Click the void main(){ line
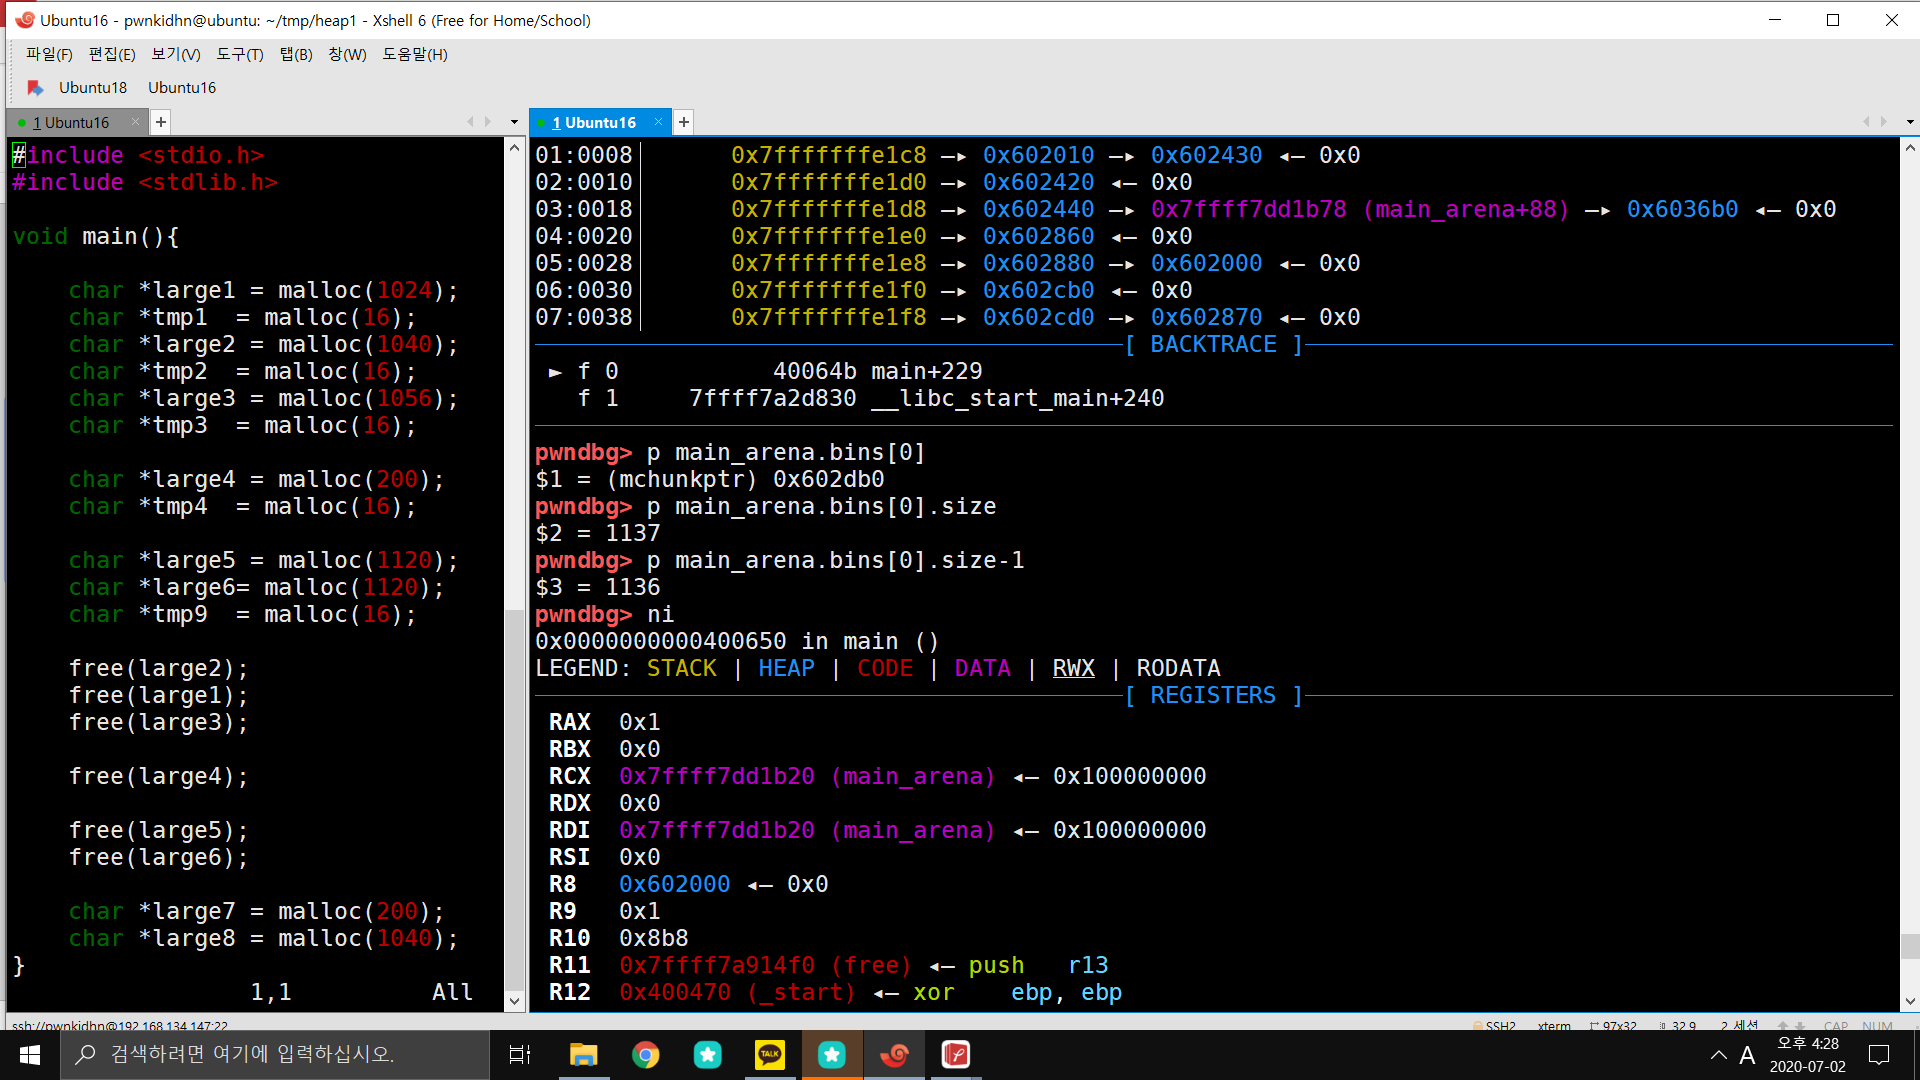The height and width of the screenshot is (1080, 1920). (96, 236)
